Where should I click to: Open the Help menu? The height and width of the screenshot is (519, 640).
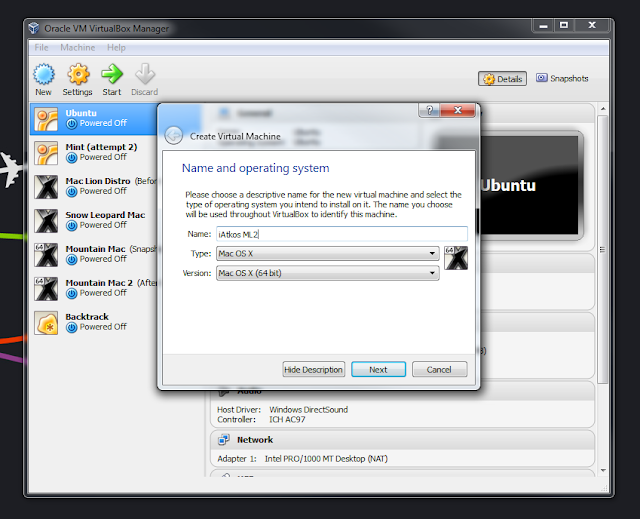[116, 47]
